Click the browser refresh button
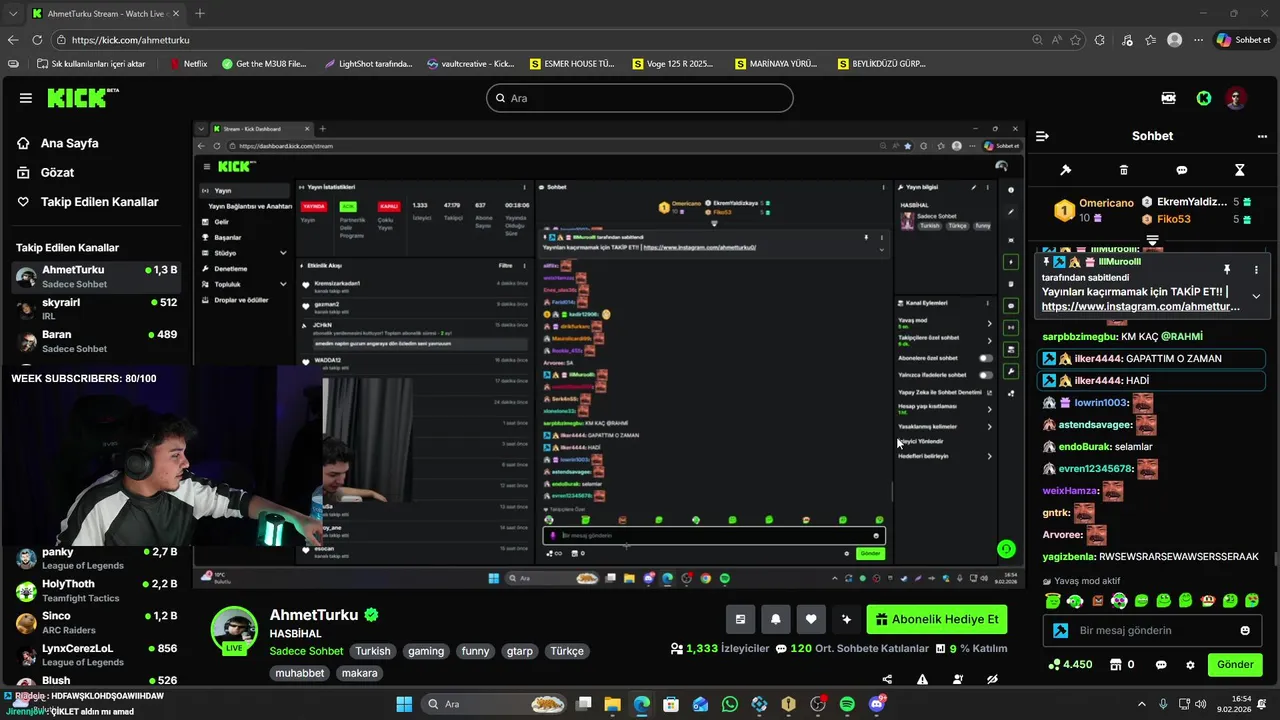This screenshot has height=720, width=1280. [x=37, y=40]
